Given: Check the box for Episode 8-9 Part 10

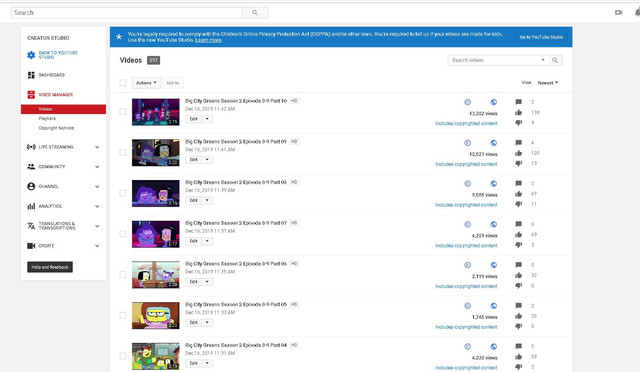Looking at the screenshot, I should pyautogui.click(x=123, y=111).
